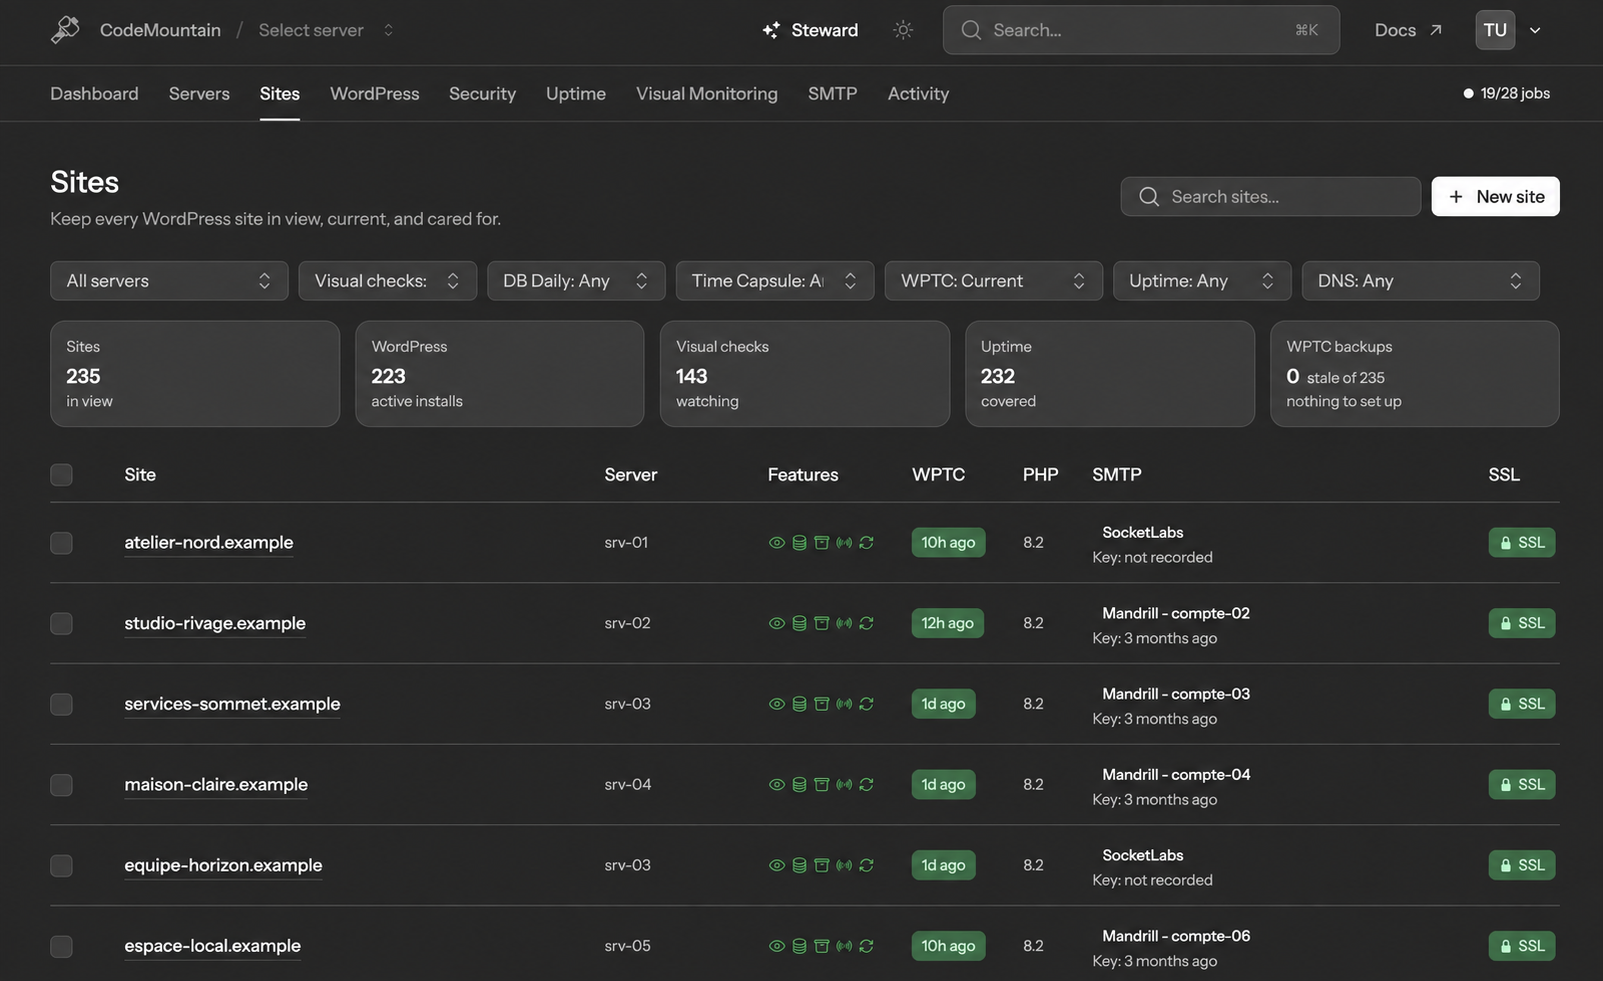This screenshot has width=1603, height=981.
Task: Tick the espace-local.example checkbox
Action: (x=61, y=946)
